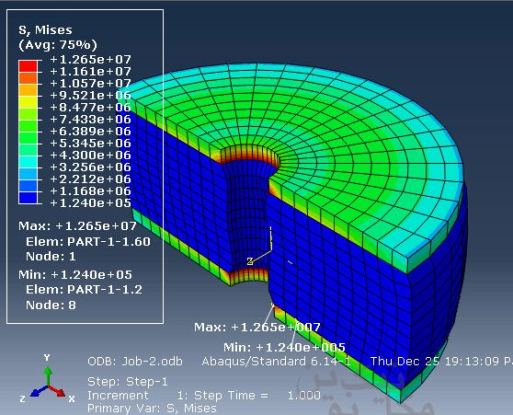
Task: Click legend value +3.256e+06
Action: pos(90,167)
